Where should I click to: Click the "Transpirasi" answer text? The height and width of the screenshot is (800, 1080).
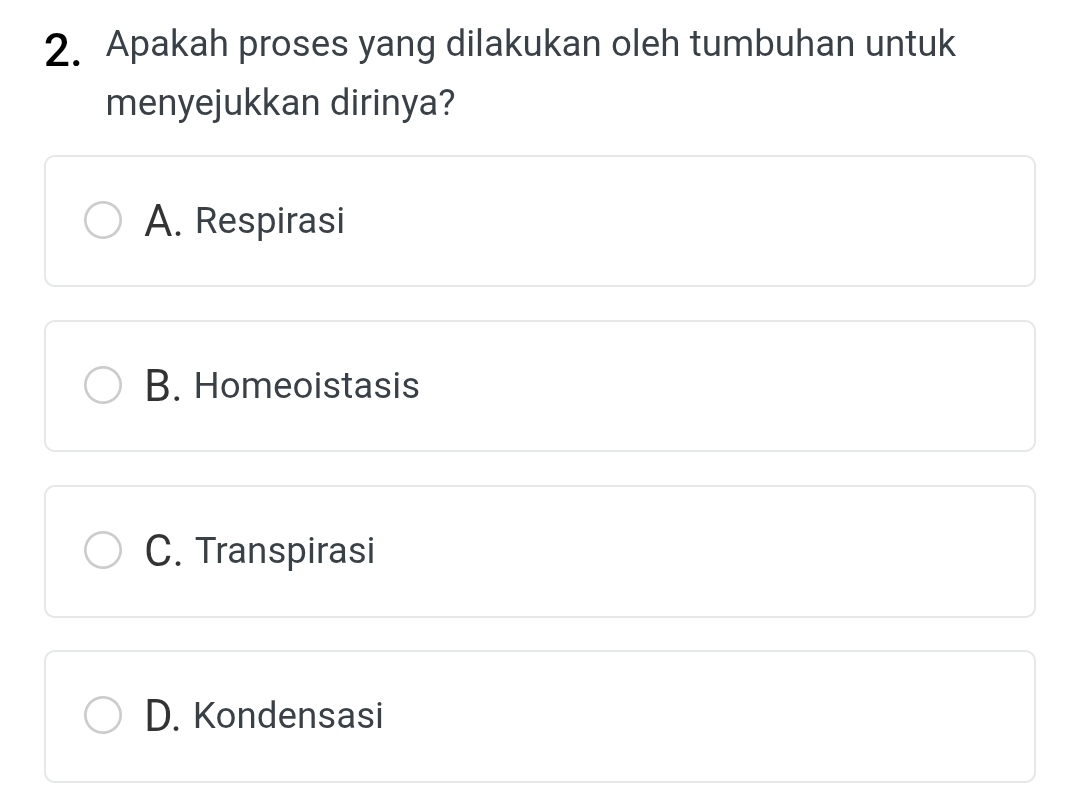285,551
